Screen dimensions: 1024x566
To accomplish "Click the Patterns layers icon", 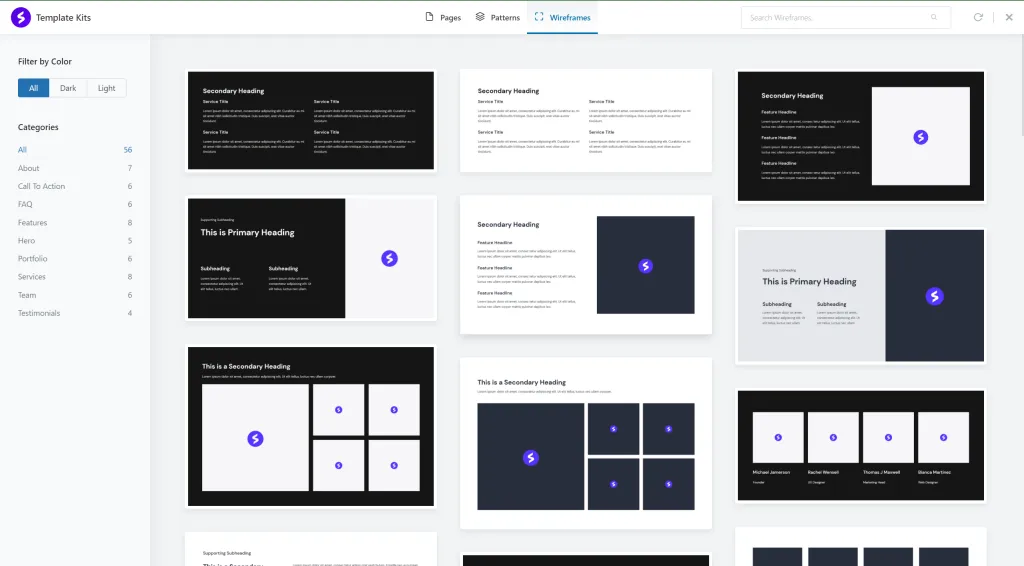I will click(x=480, y=17).
